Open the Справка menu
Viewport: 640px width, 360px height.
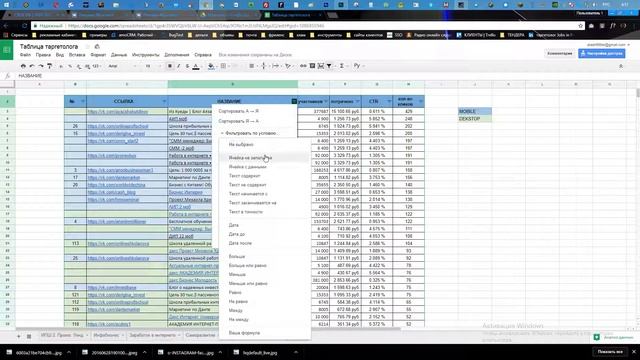203,55
